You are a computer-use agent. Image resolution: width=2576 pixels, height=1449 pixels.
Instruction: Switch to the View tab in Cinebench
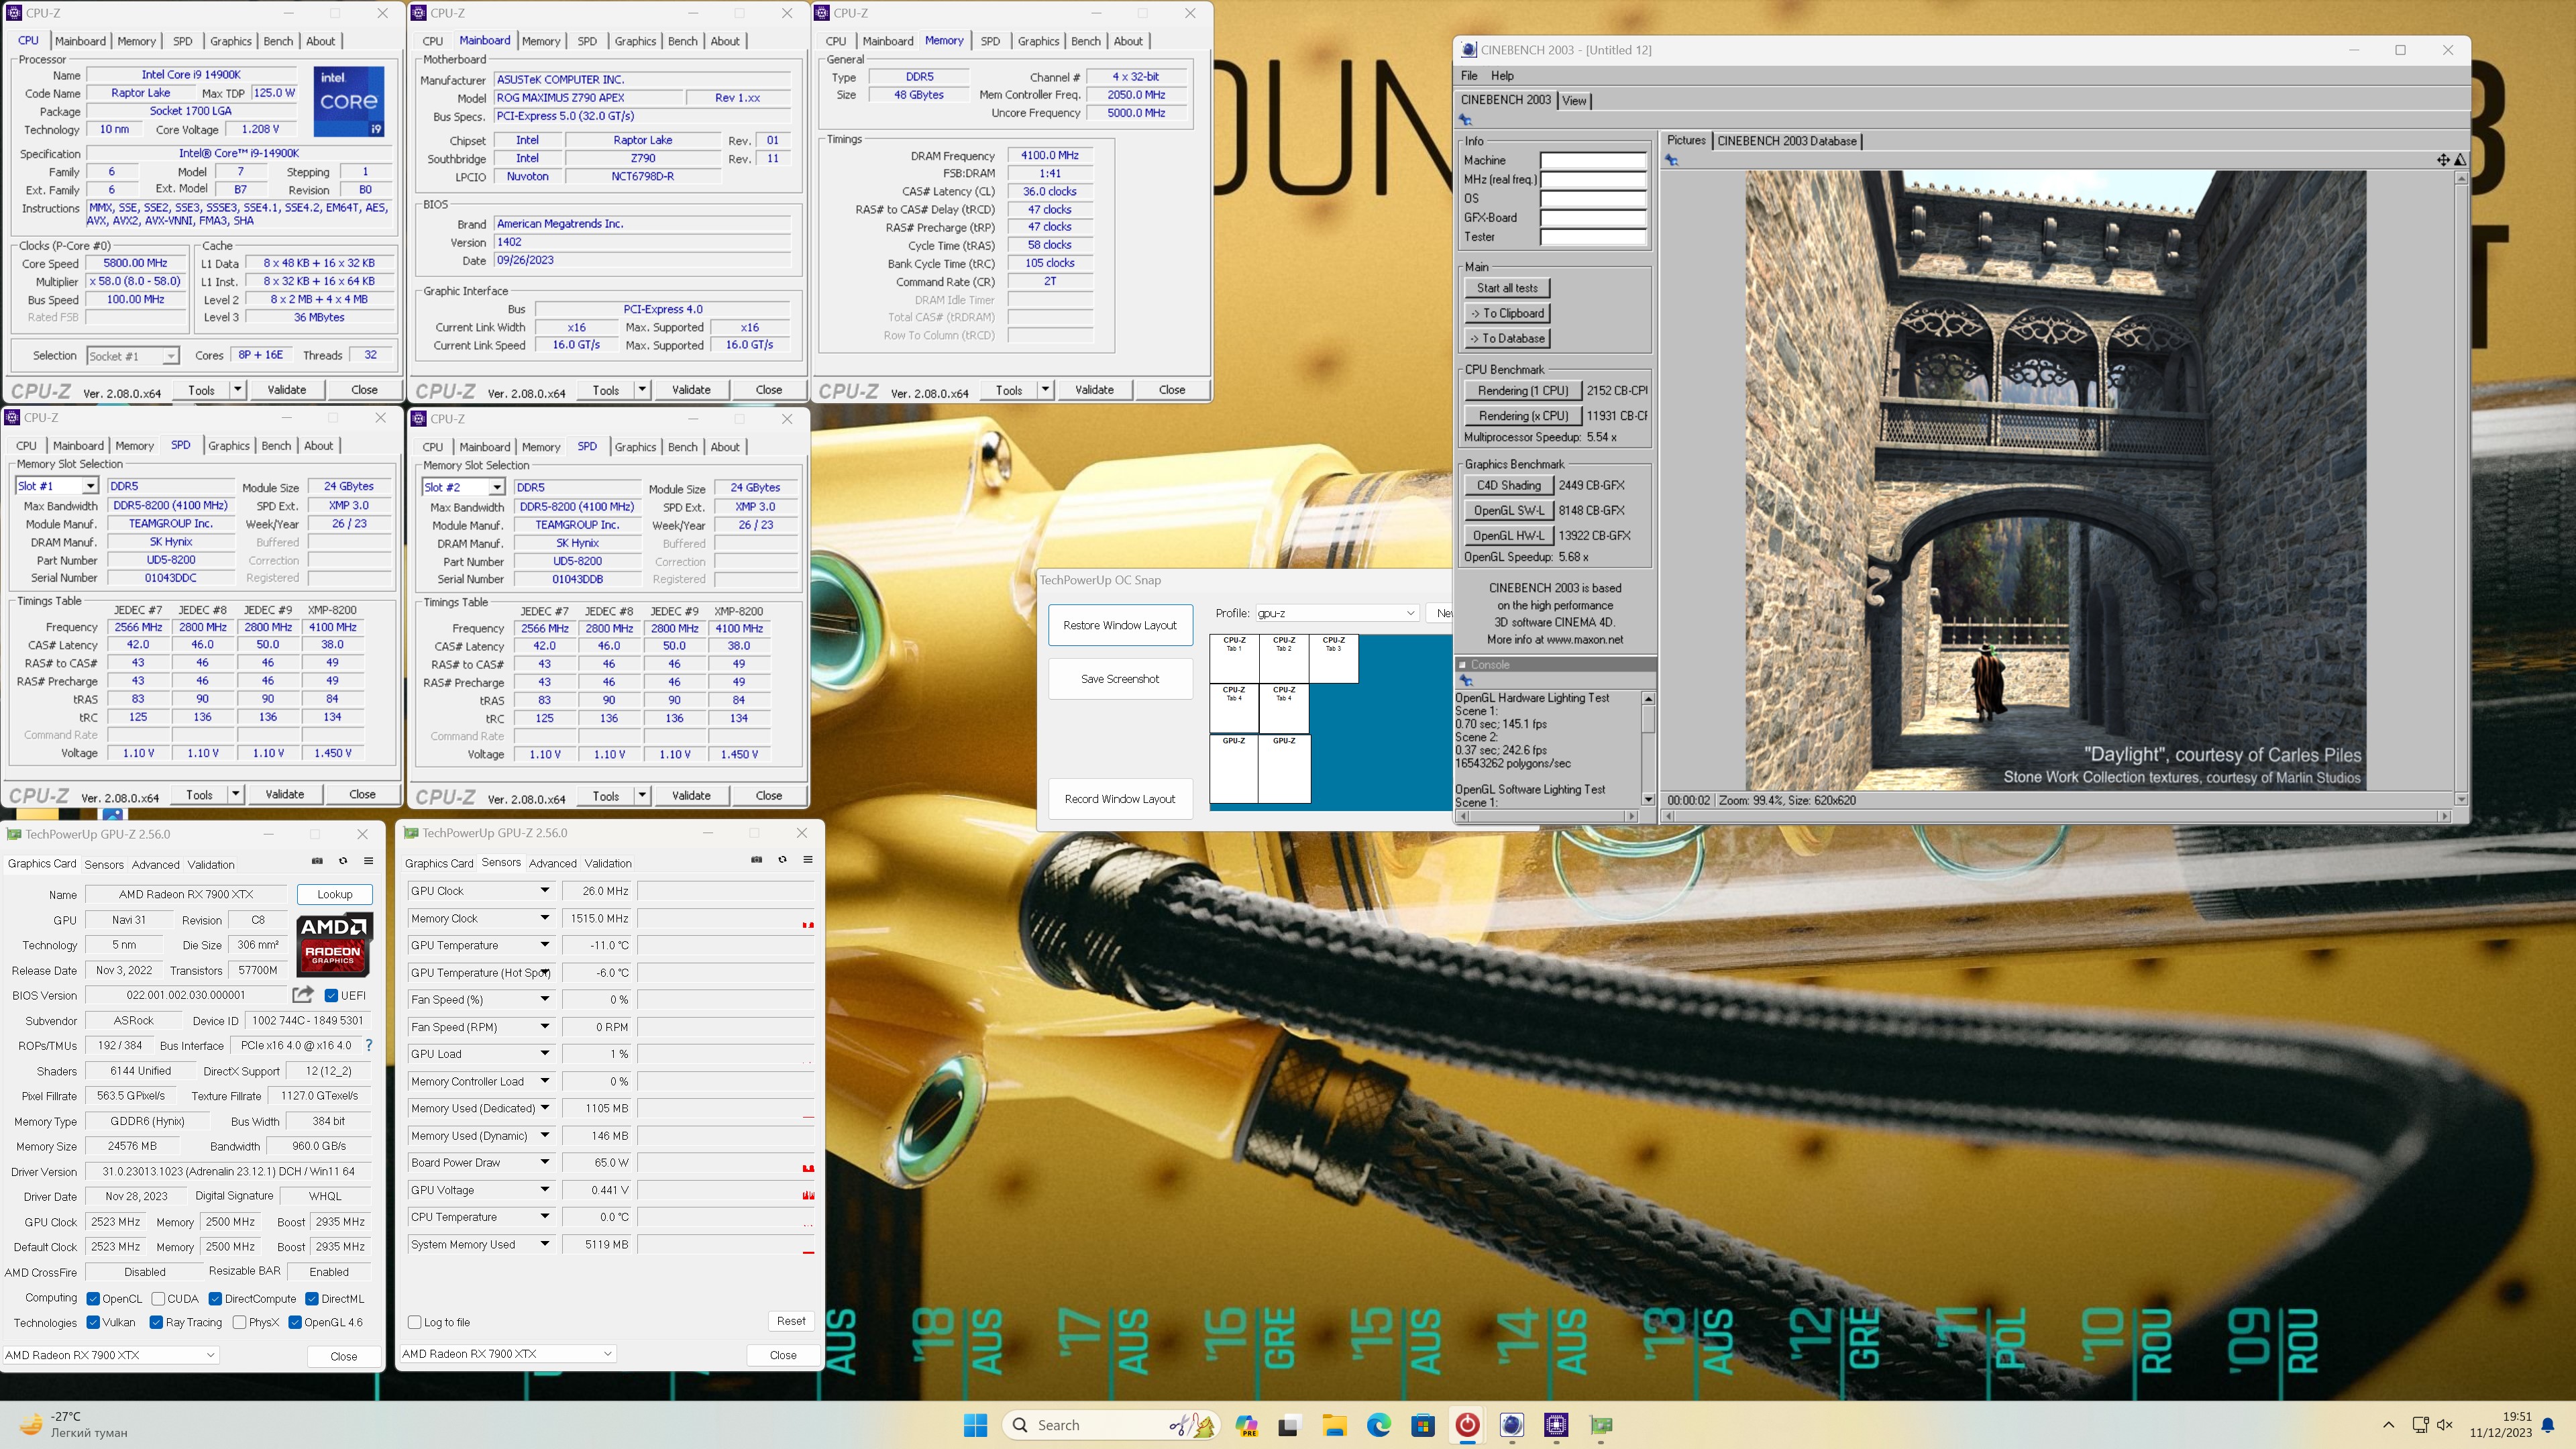(x=1574, y=100)
